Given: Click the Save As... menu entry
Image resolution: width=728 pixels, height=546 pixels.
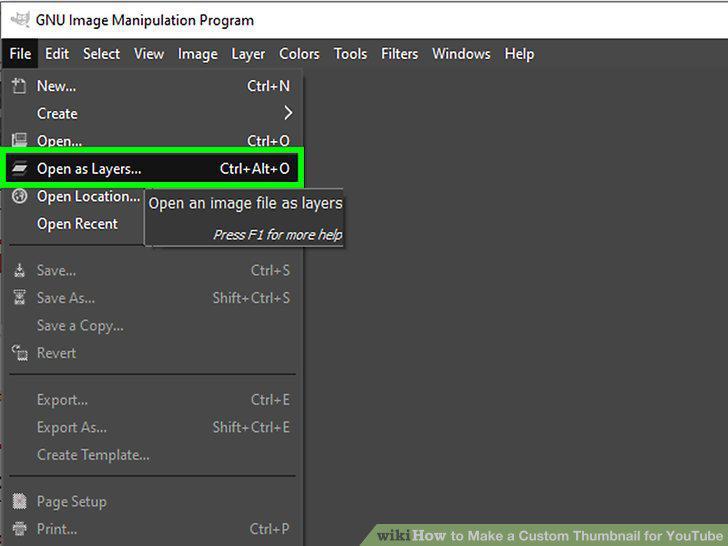Looking at the screenshot, I should point(152,298).
